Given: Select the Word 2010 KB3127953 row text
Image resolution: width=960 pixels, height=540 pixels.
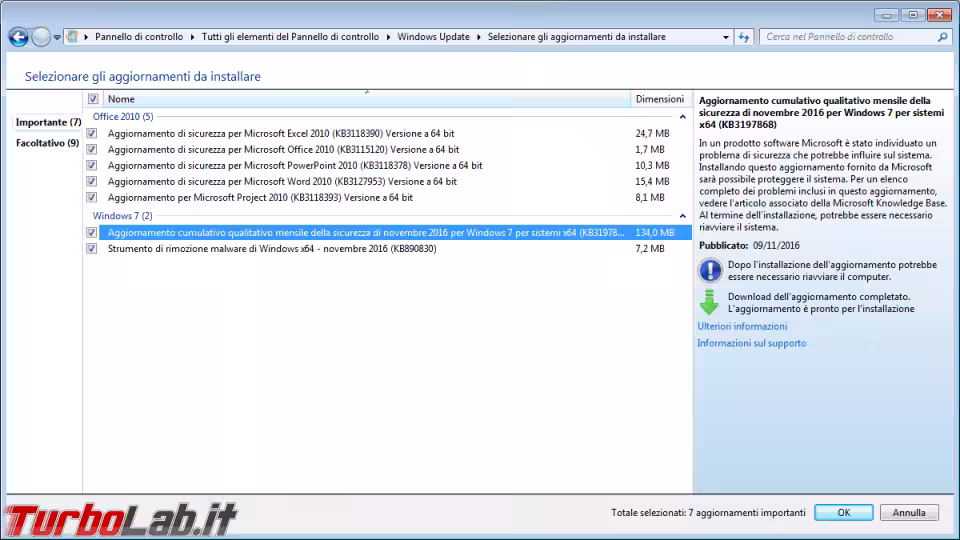Looking at the screenshot, I should pos(282,181).
